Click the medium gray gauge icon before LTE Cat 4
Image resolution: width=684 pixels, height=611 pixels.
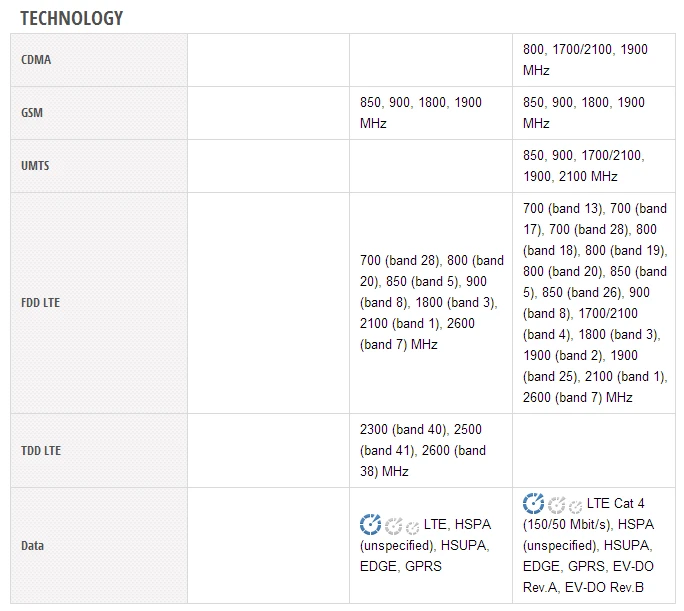click(557, 504)
